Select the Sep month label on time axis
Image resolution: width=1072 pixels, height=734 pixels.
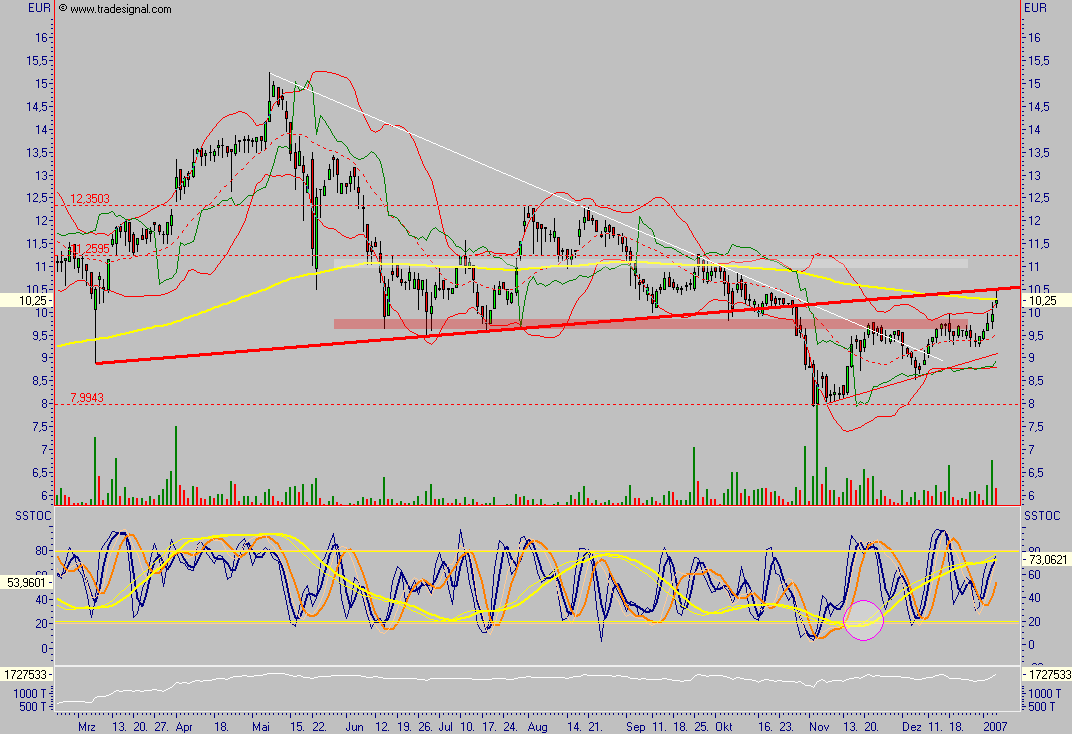click(635, 726)
